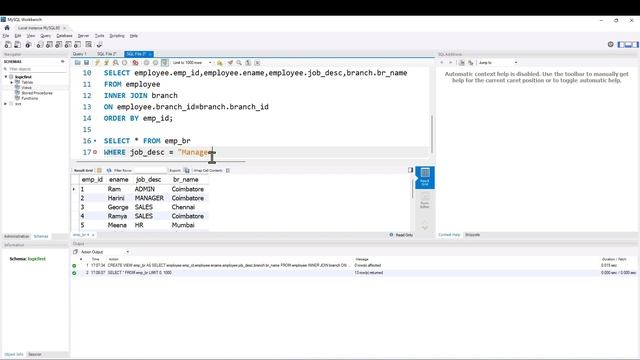Click the search table data icon

pos(89,44)
